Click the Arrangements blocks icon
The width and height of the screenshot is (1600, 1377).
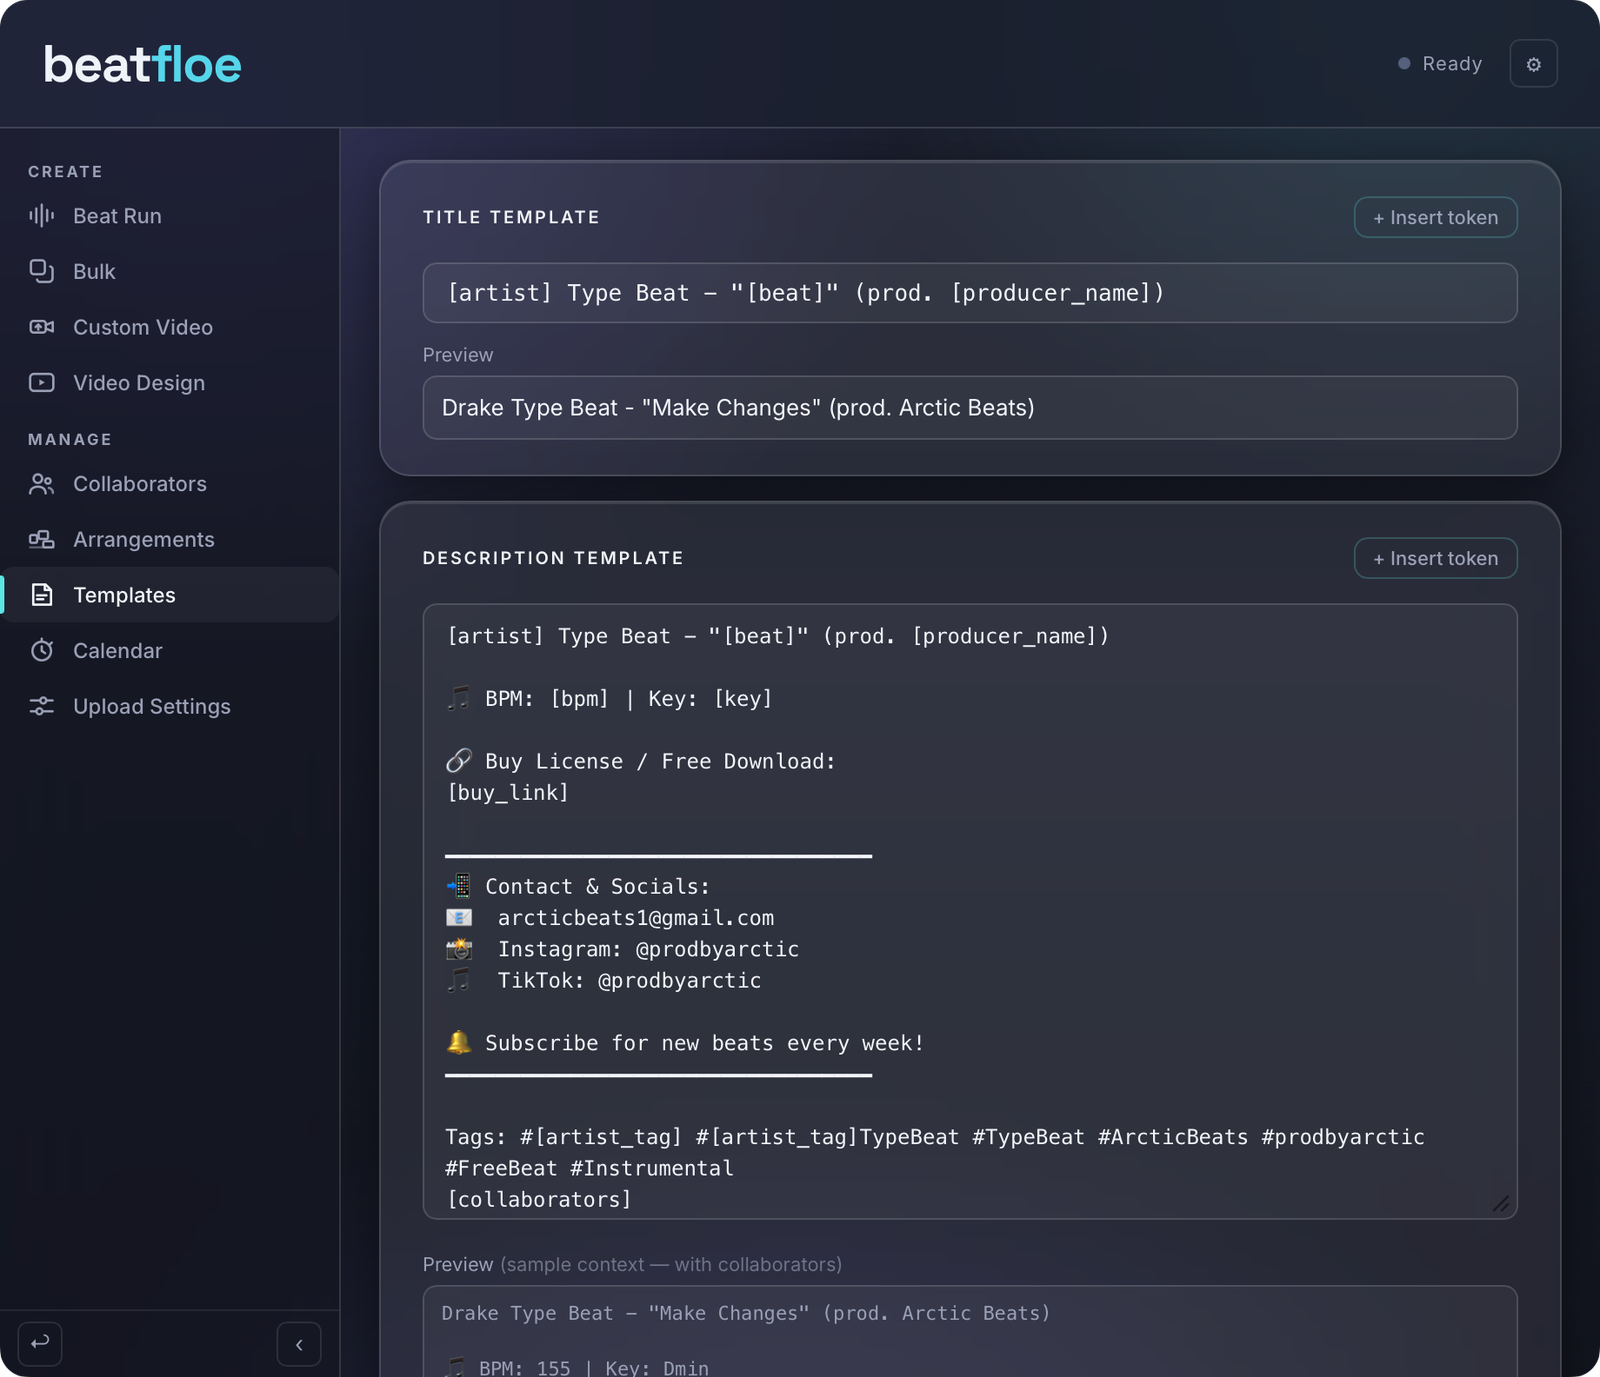41,540
